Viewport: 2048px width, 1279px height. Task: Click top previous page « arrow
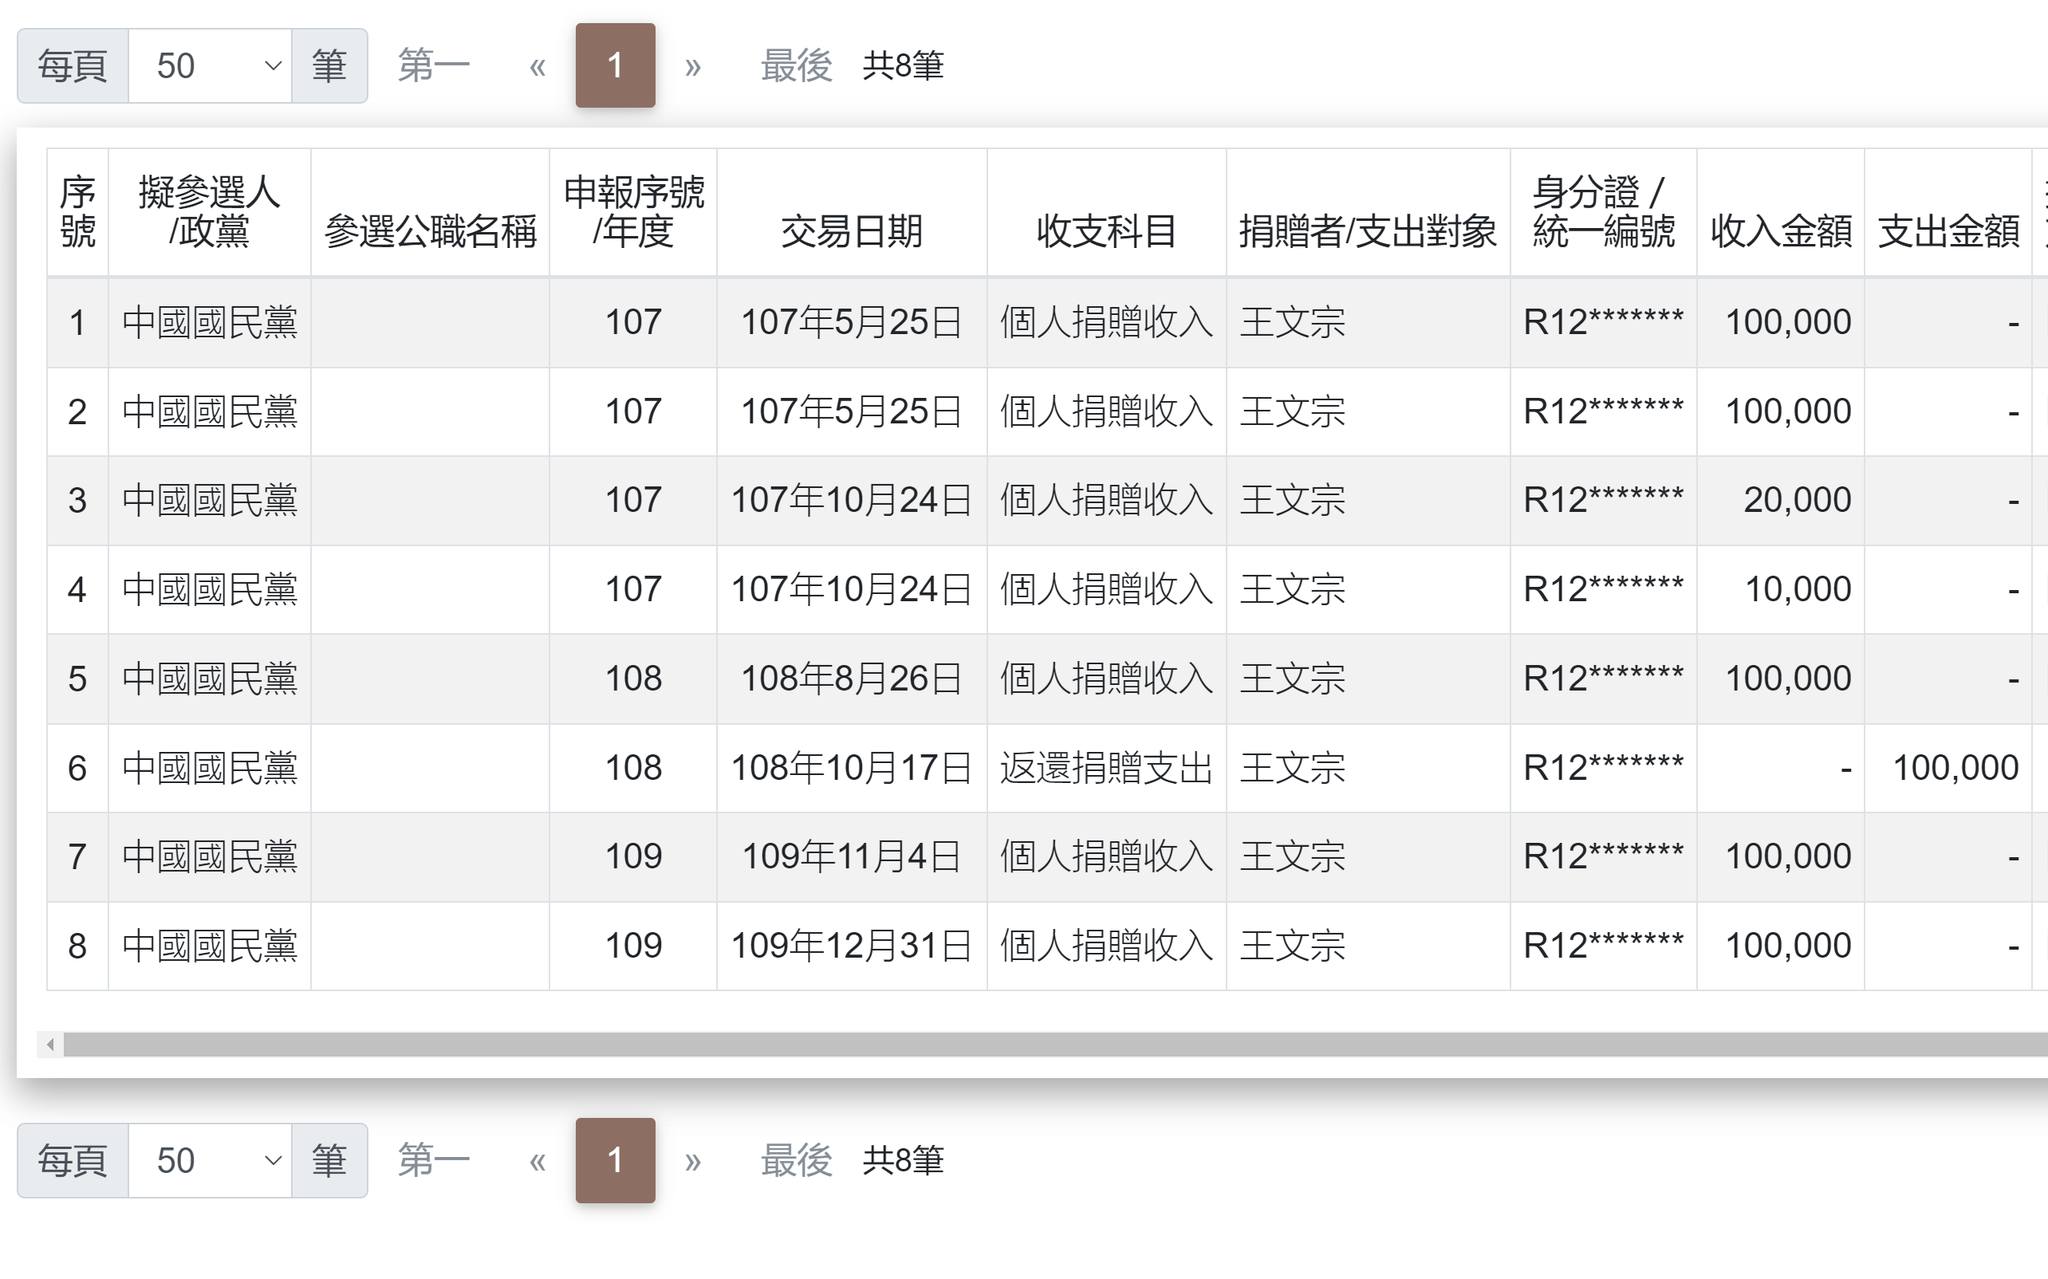click(x=537, y=66)
